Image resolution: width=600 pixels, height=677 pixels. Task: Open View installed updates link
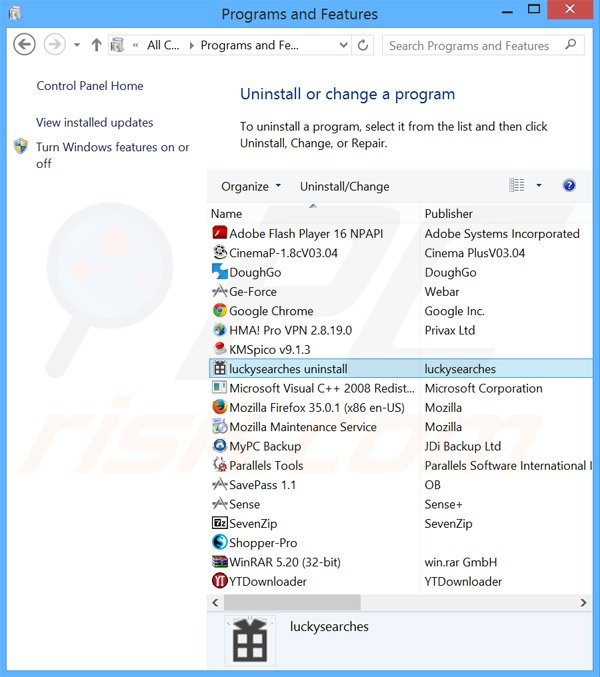click(95, 123)
